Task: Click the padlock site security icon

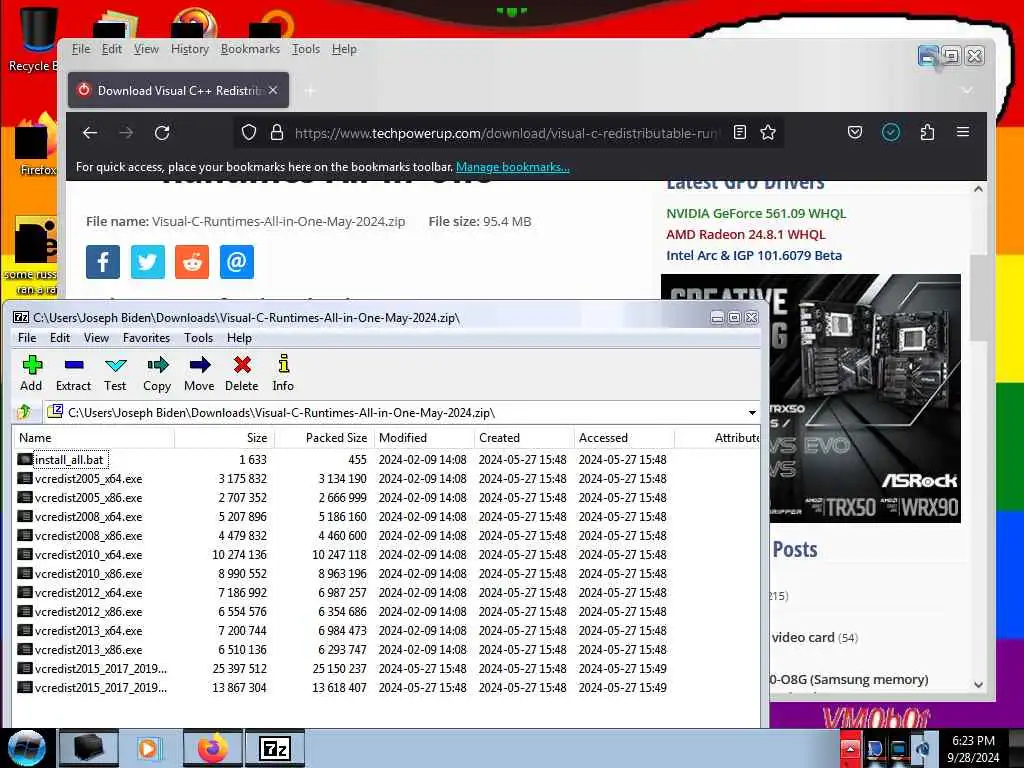Action: click(x=277, y=133)
